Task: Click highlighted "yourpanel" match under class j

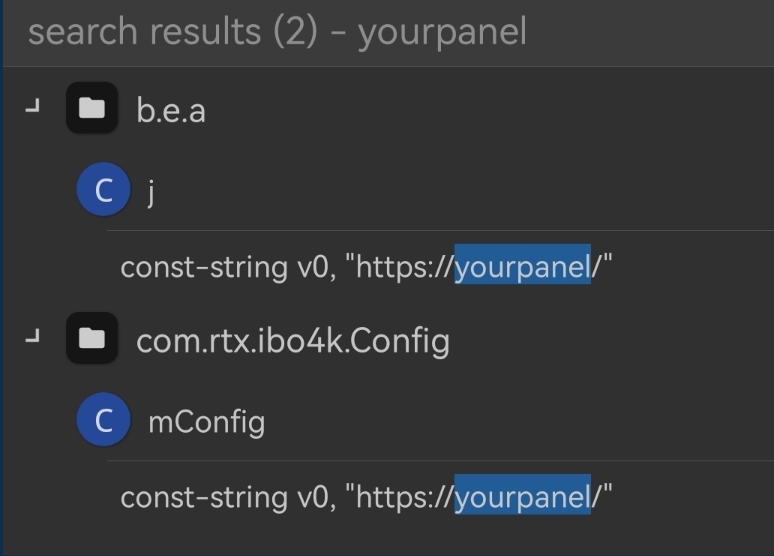Action: click(x=522, y=267)
